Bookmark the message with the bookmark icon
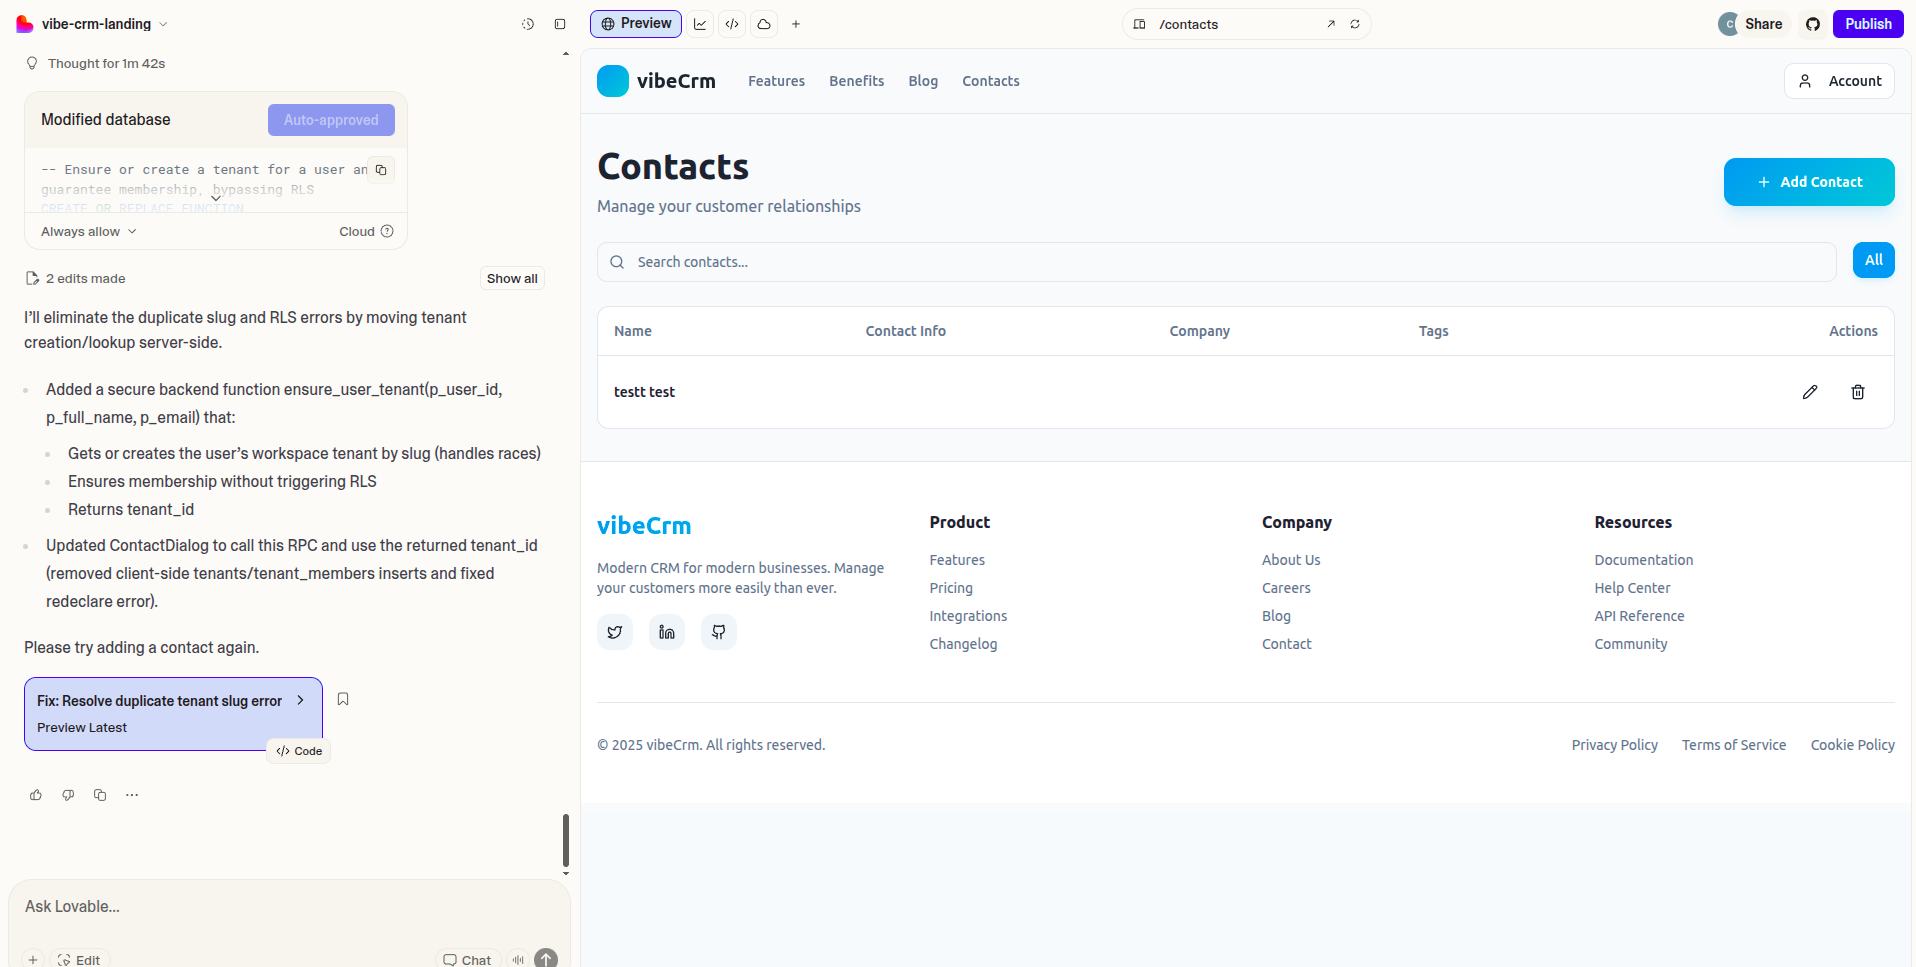Screen dimensions: 1916x967 (343, 699)
